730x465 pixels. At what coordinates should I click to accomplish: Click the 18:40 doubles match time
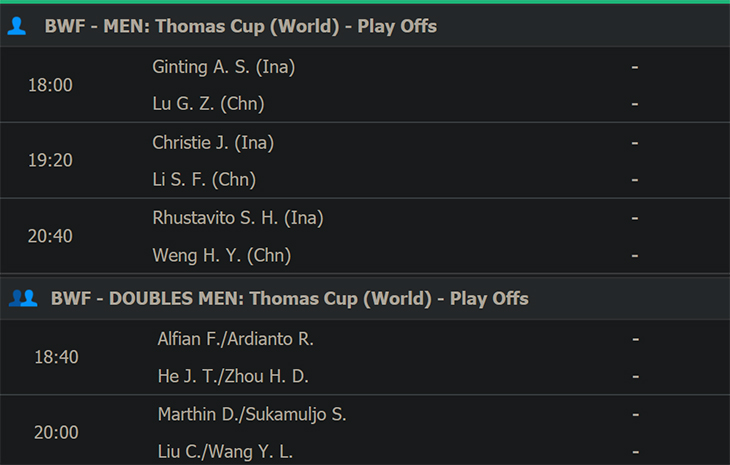pyautogui.click(x=56, y=357)
